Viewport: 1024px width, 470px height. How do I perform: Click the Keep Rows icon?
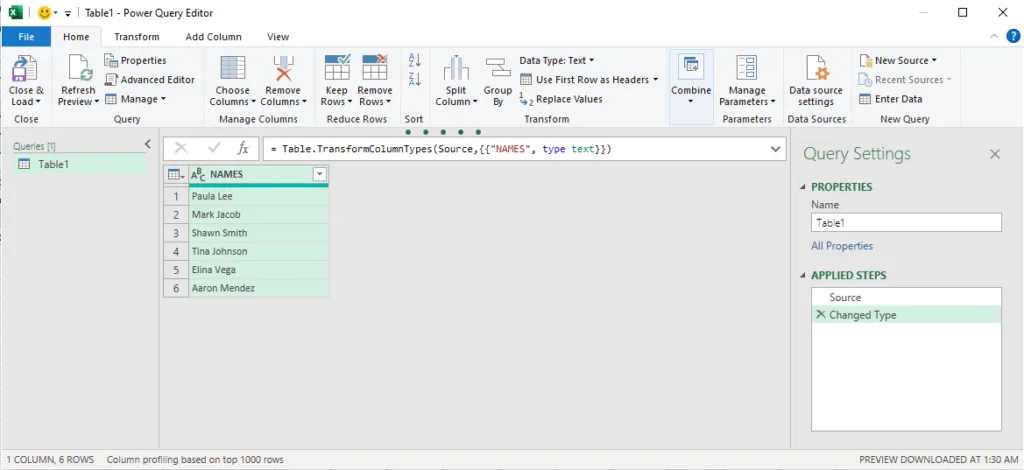(x=337, y=69)
